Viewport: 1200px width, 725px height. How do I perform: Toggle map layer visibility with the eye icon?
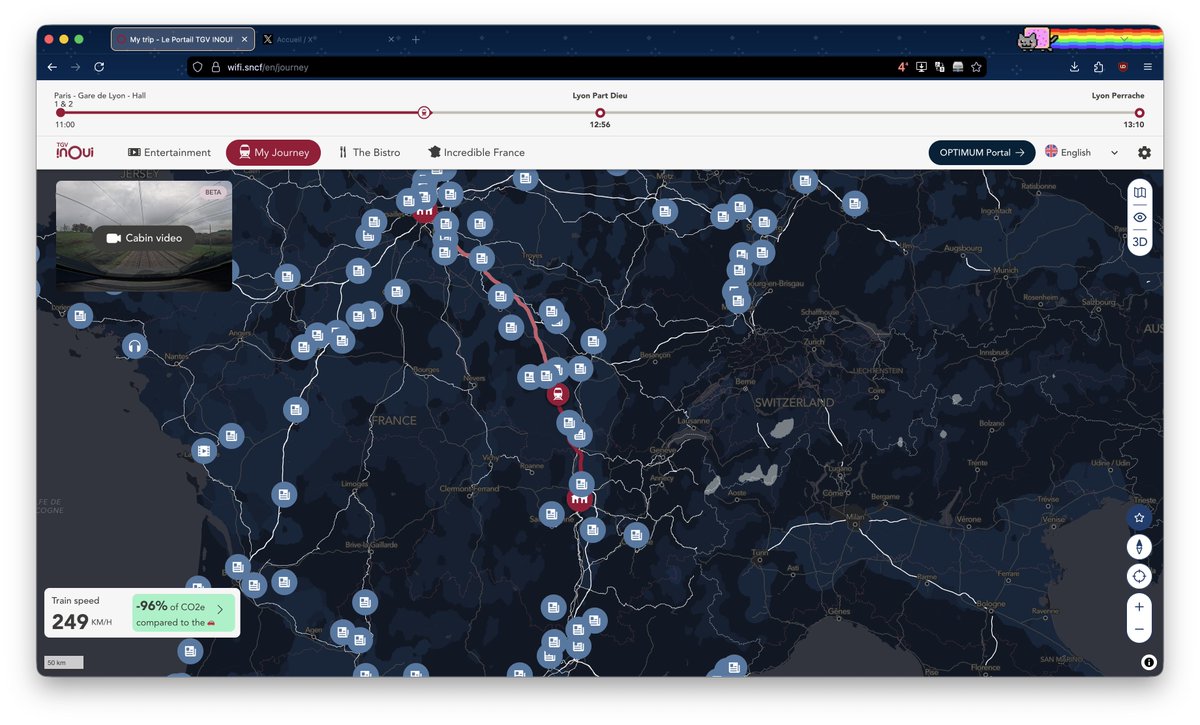point(1139,217)
